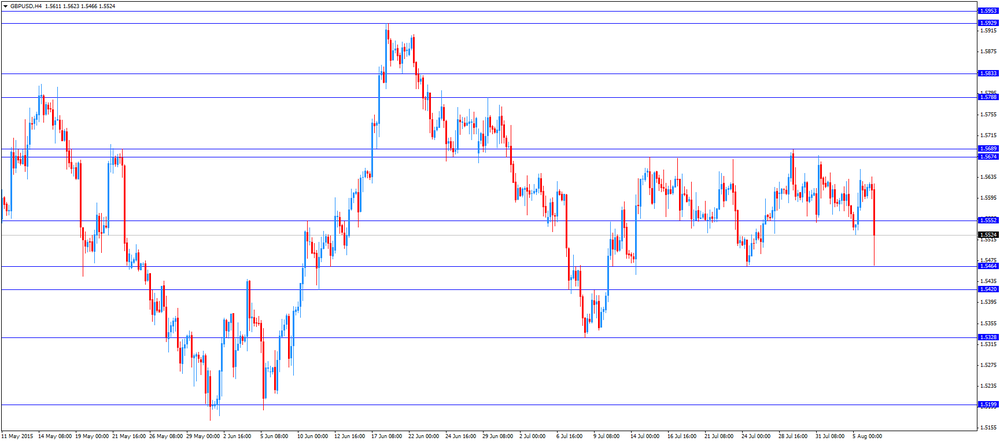Click the 24 Jul 00:00 time label
The width and height of the screenshot is (1000, 441).
click(x=756, y=436)
